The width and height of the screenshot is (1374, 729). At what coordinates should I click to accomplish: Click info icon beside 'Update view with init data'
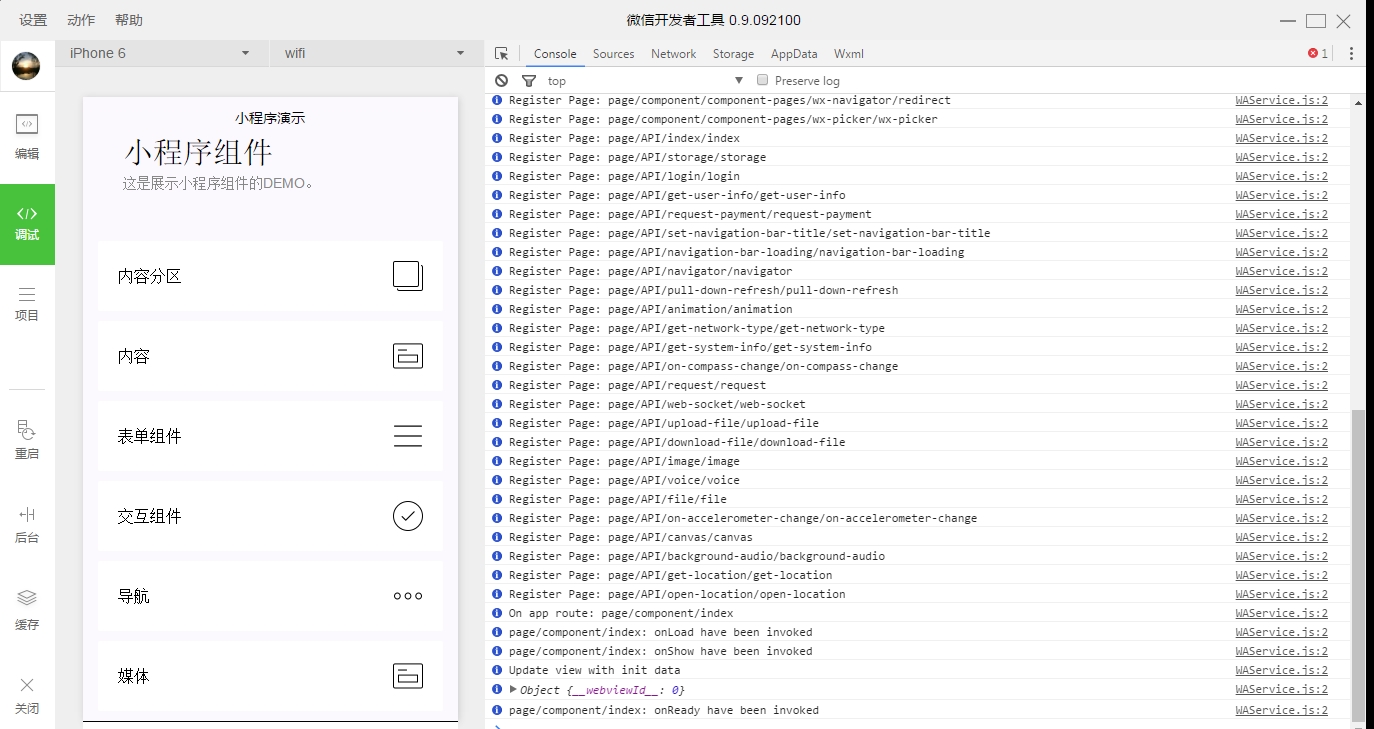pos(497,670)
